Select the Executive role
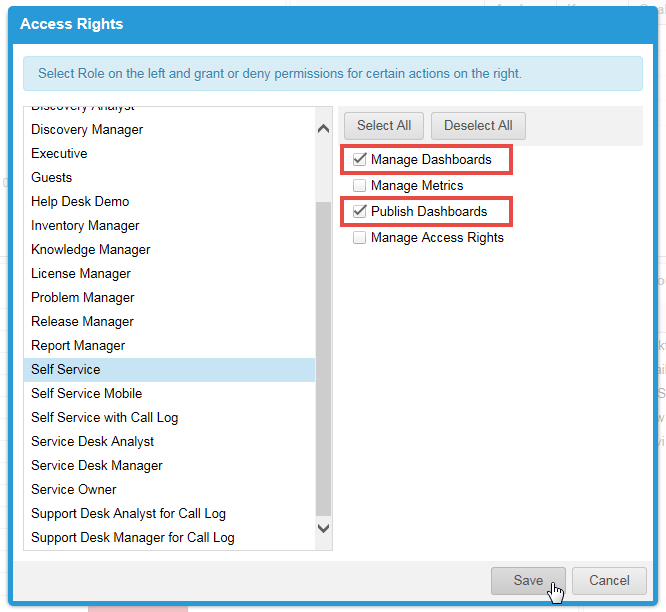The height and width of the screenshot is (612, 666). tap(59, 154)
